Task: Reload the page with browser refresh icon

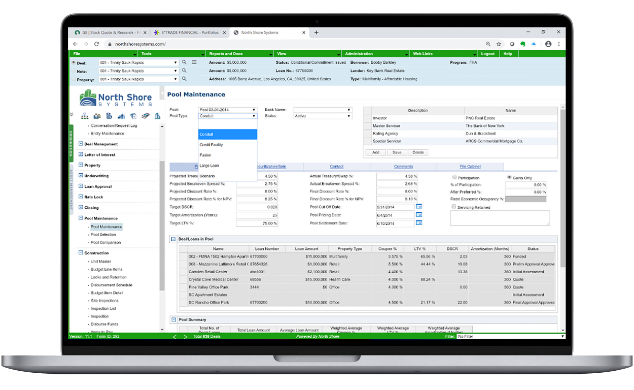Action: pyautogui.click(x=96, y=44)
